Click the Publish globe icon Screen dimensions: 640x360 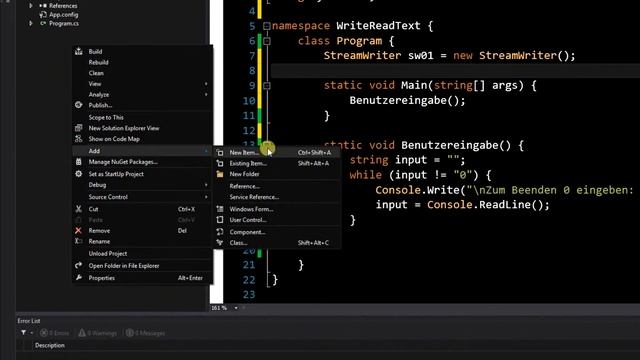click(x=78, y=105)
